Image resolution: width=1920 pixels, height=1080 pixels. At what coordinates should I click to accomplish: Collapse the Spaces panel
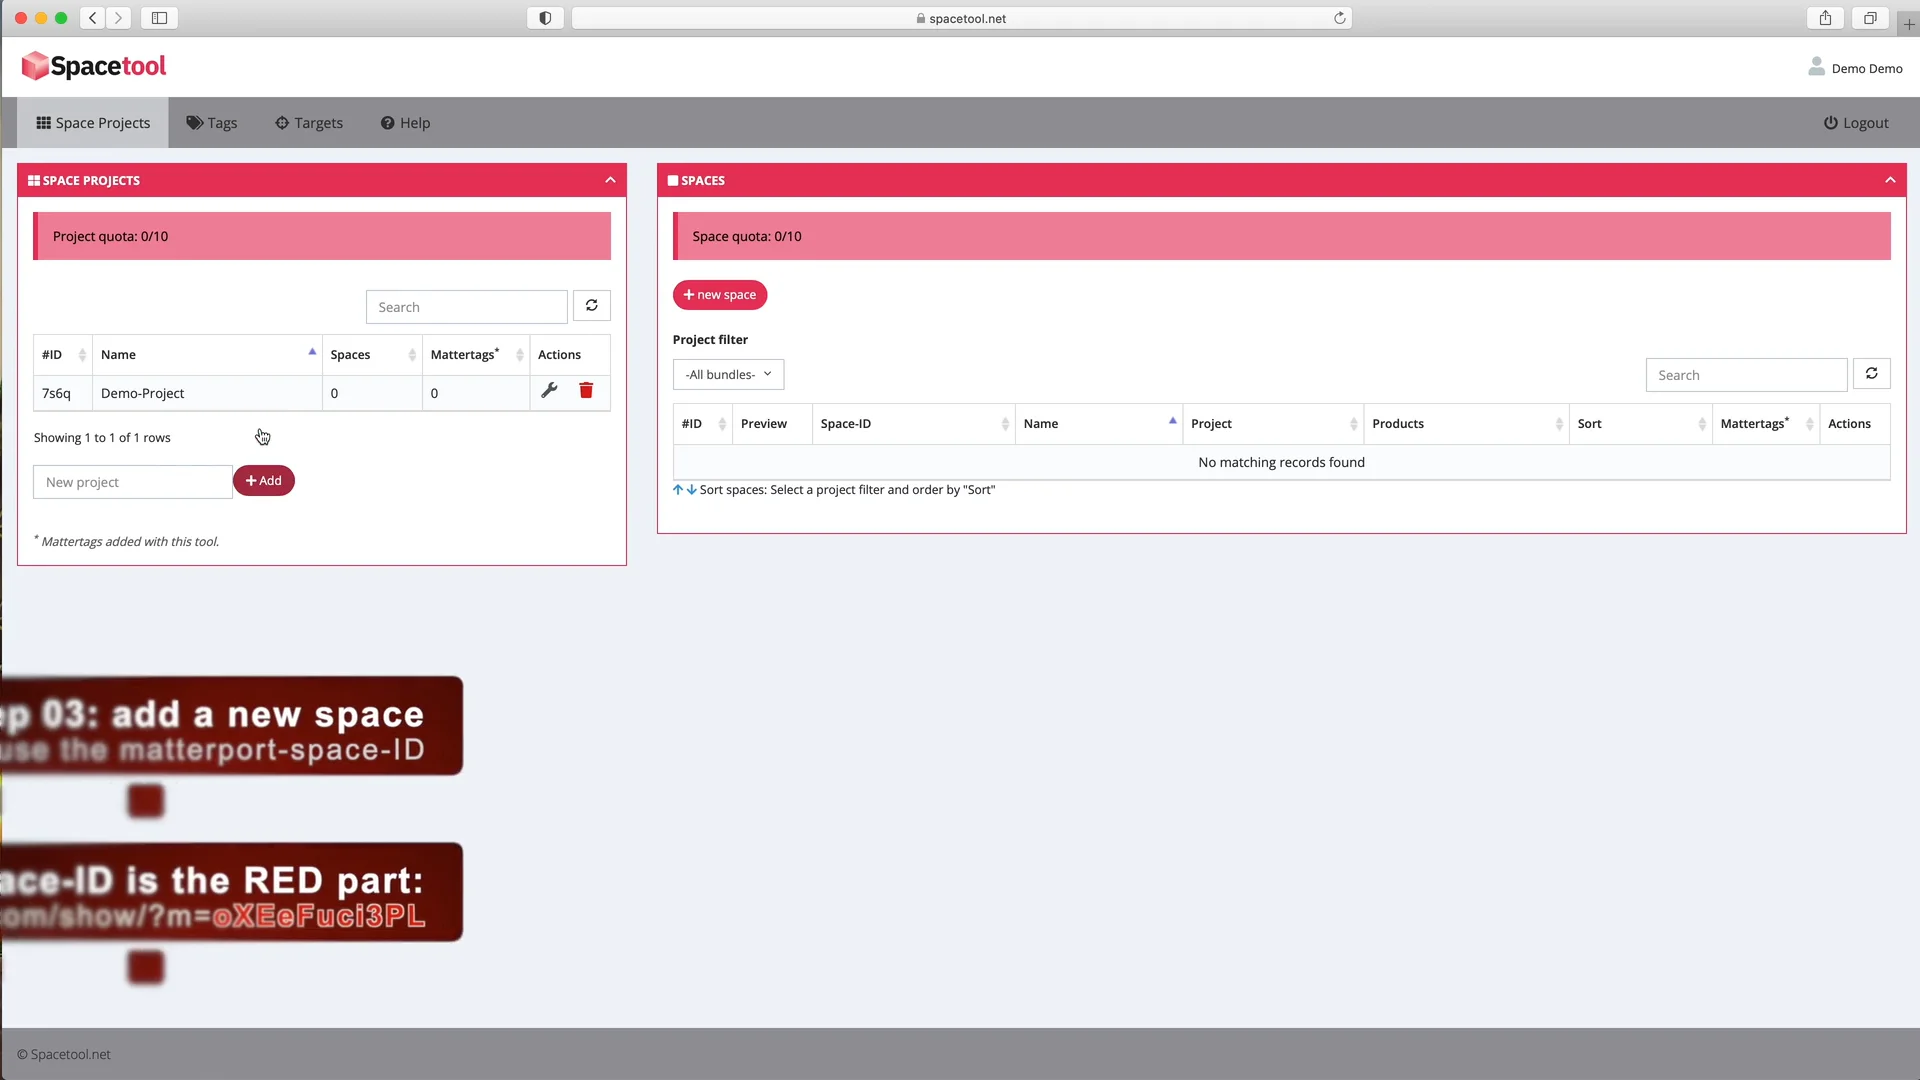(1890, 180)
